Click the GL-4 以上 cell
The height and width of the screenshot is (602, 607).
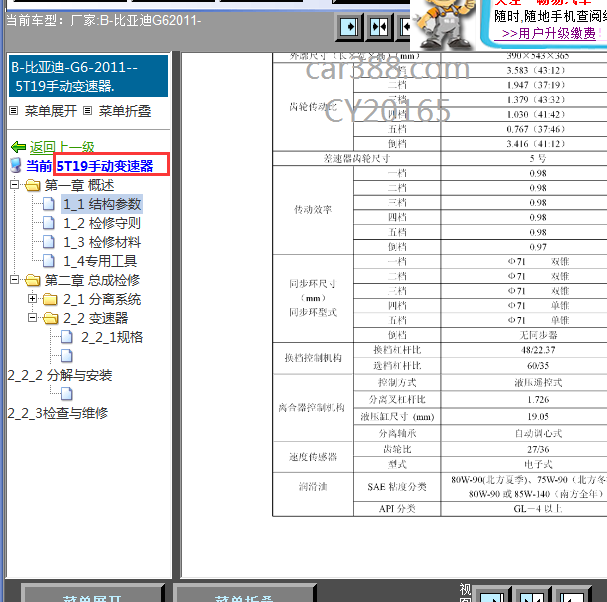click(x=538, y=509)
